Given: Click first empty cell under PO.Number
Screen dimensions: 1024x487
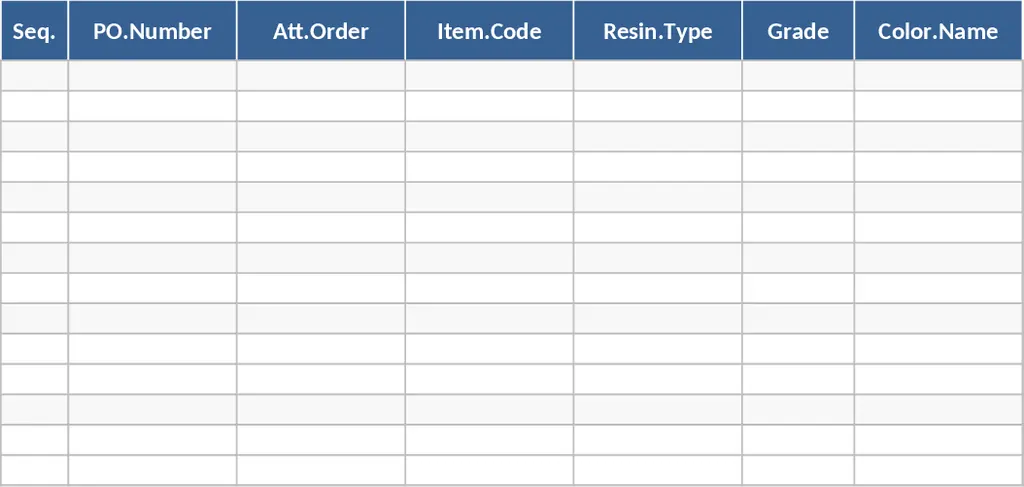Looking at the screenshot, I should [x=152, y=76].
